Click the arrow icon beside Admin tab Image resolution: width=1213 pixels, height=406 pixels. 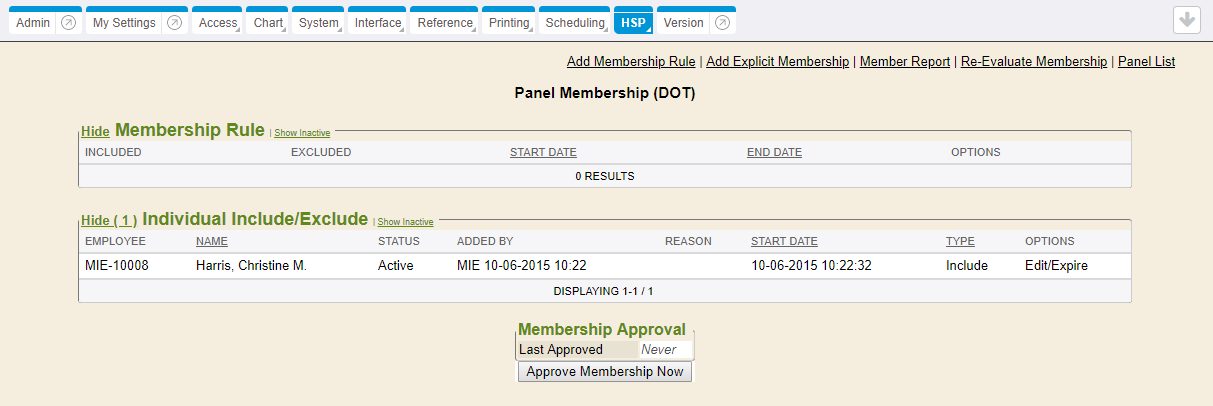coord(68,23)
